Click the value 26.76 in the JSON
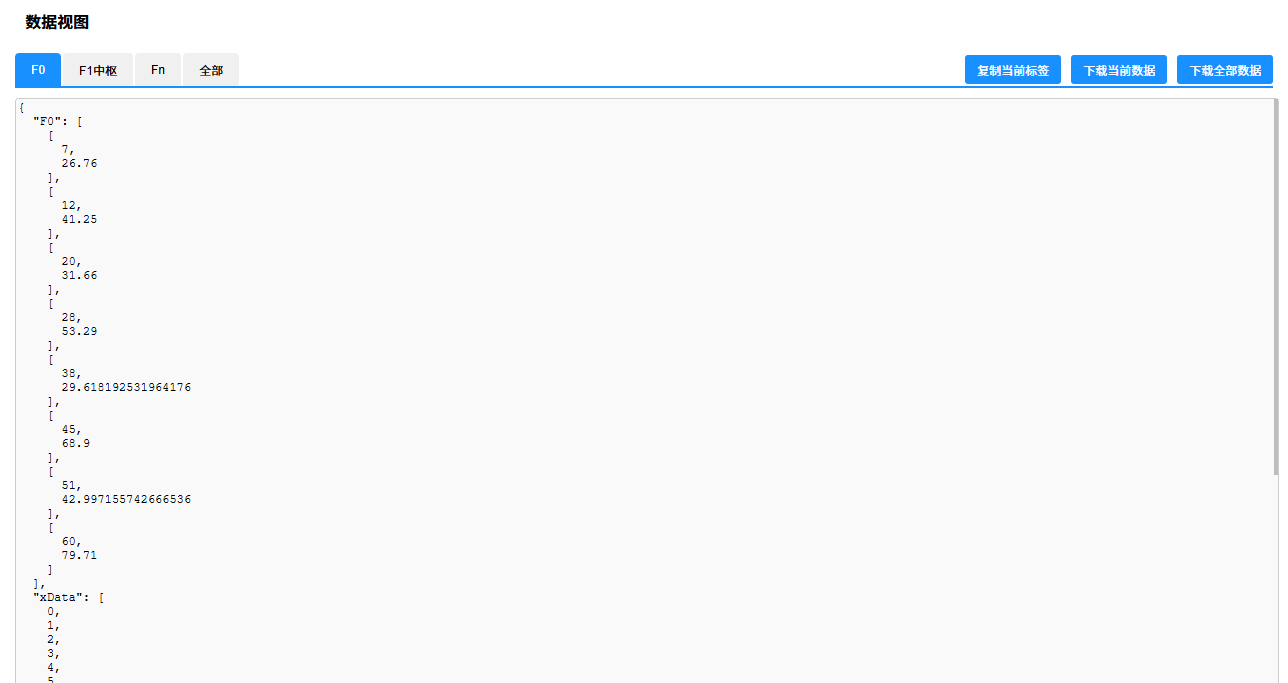Viewport: 1288px width, 683px height. pos(79,163)
